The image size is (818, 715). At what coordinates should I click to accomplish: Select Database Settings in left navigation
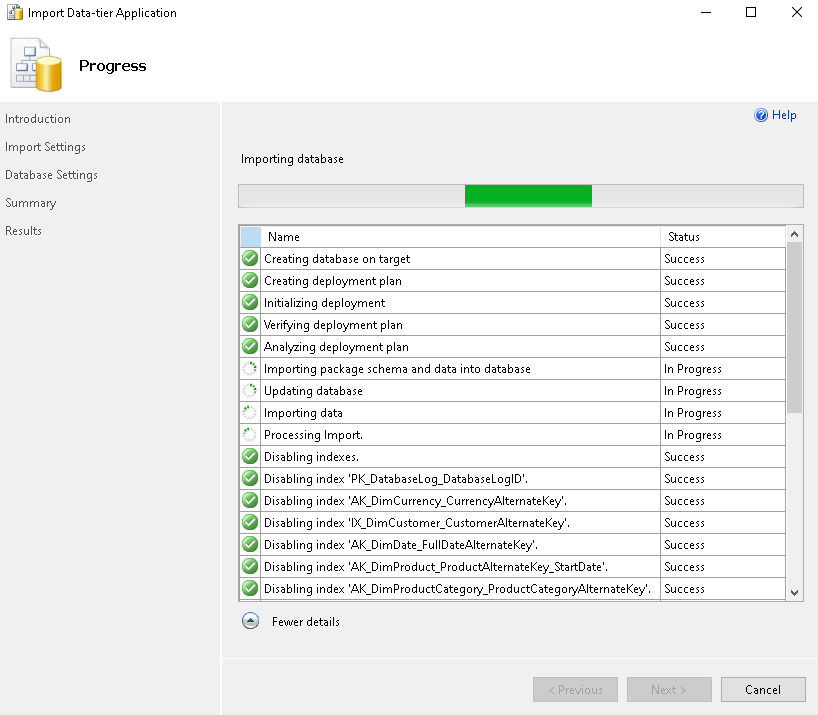coord(51,175)
